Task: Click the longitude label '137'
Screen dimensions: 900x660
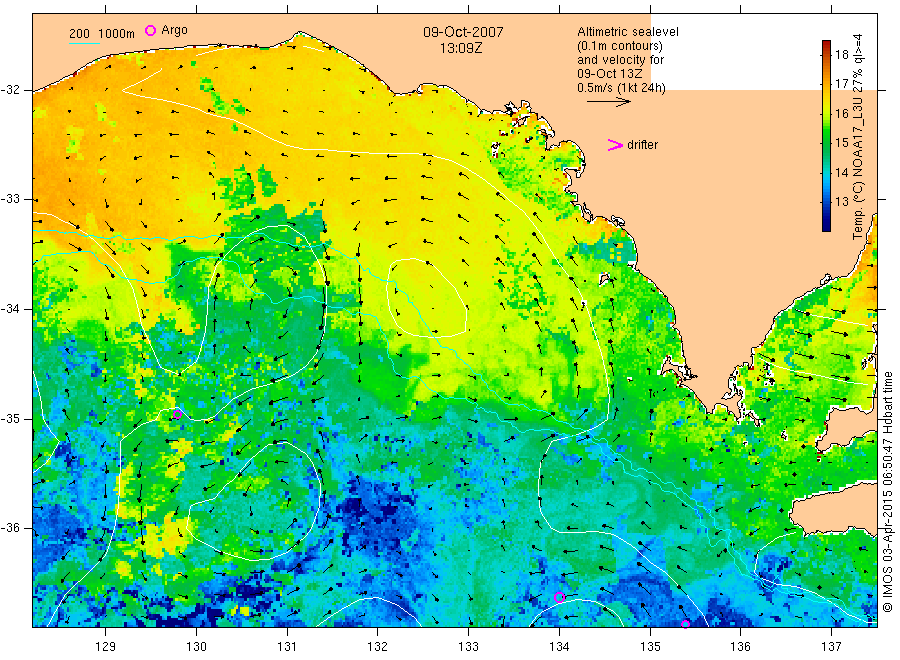Action: tap(831, 647)
